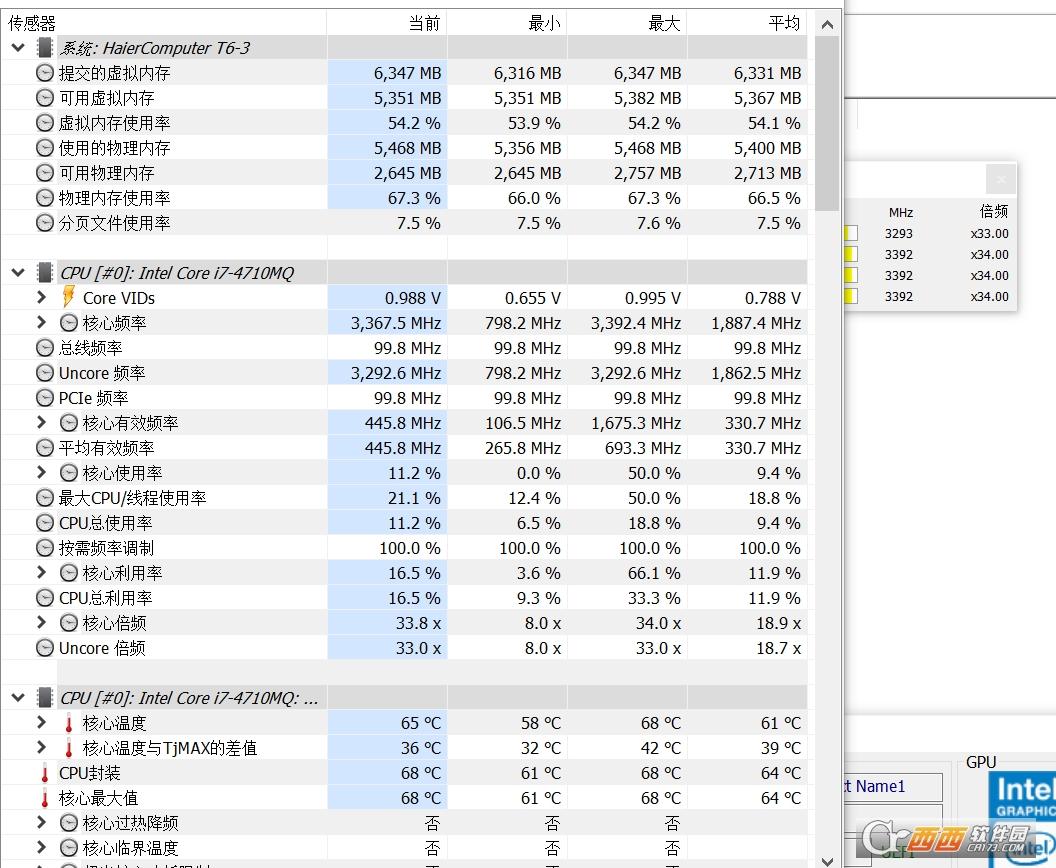This screenshot has height=868, width=1056.
Task: Select the 分页文件使用率 row label
Action: pos(114,223)
